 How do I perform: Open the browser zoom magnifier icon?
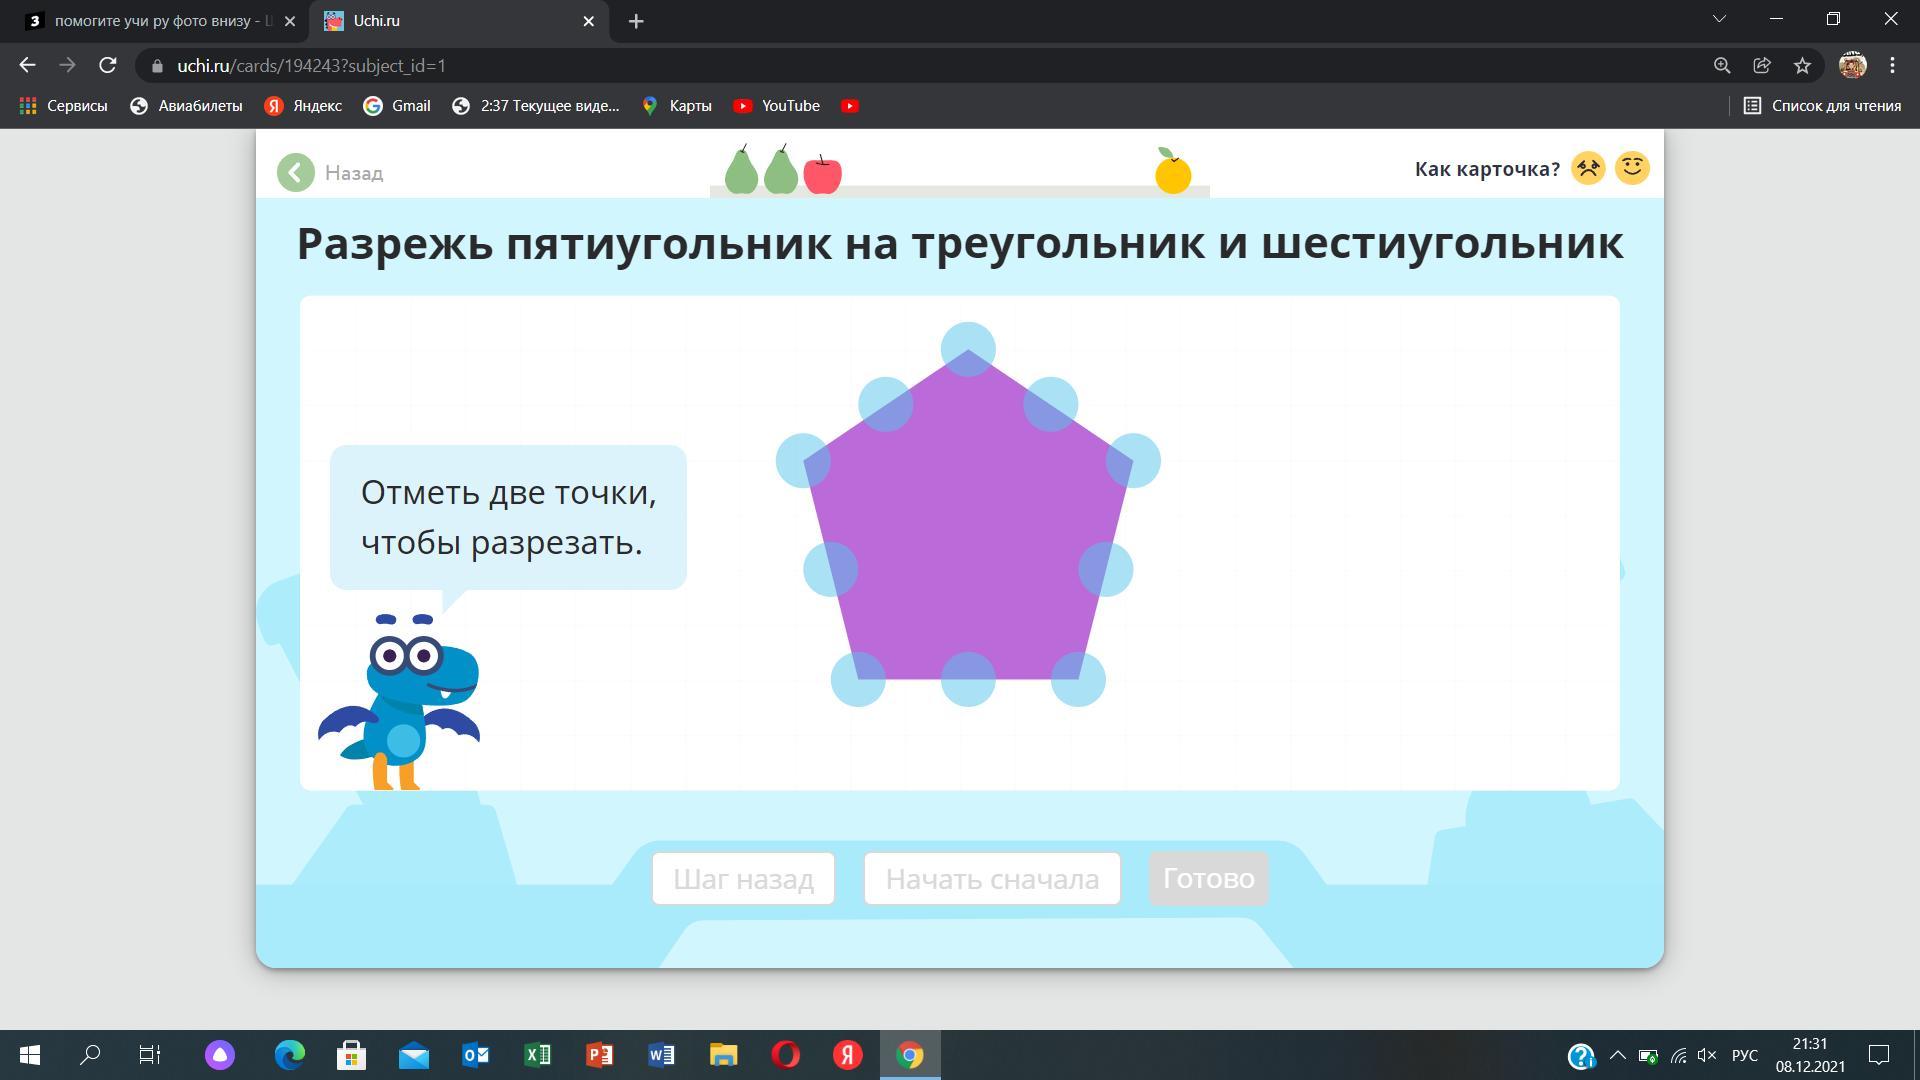coord(1722,66)
